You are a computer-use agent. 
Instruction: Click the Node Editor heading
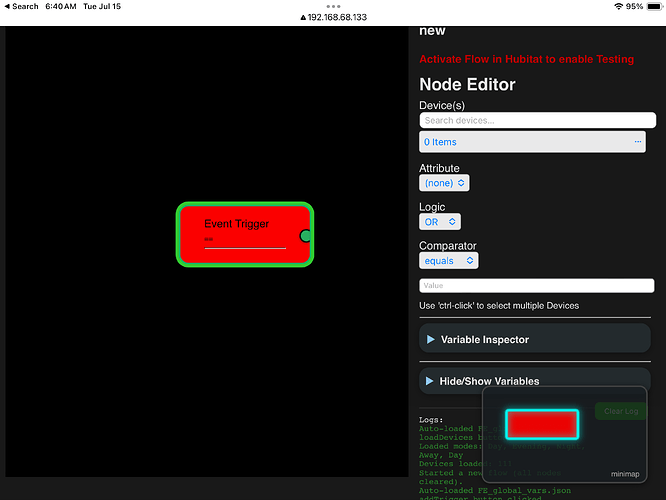tap(467, 84)
